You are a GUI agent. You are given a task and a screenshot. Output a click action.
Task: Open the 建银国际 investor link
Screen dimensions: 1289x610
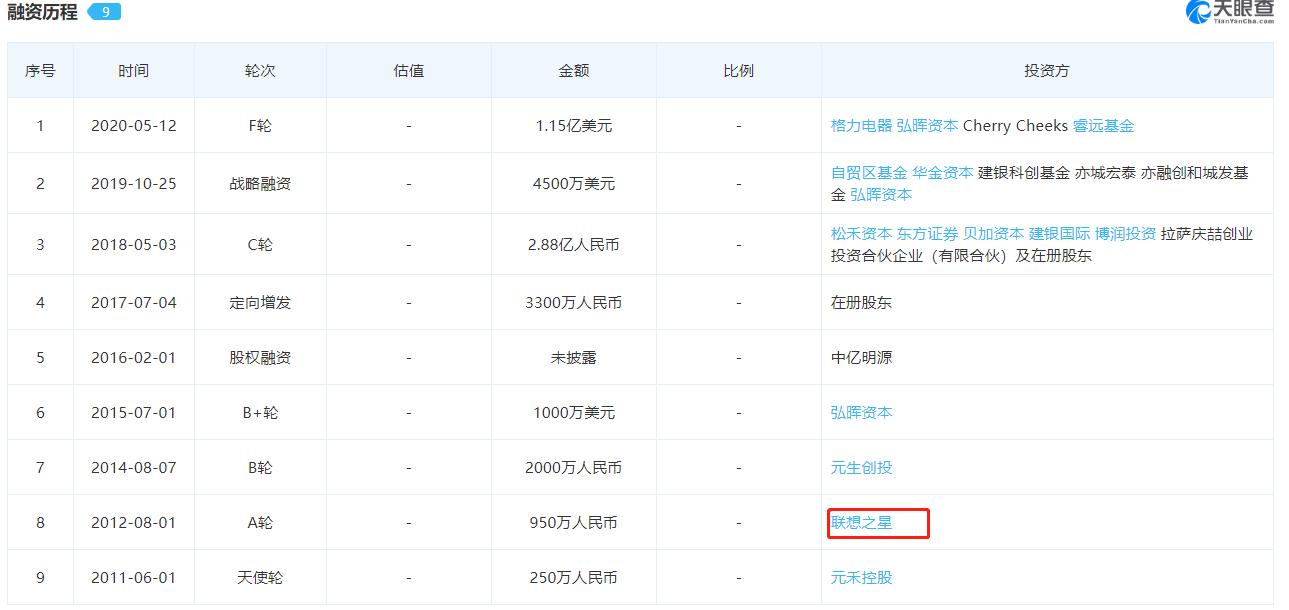[1059, 234]
